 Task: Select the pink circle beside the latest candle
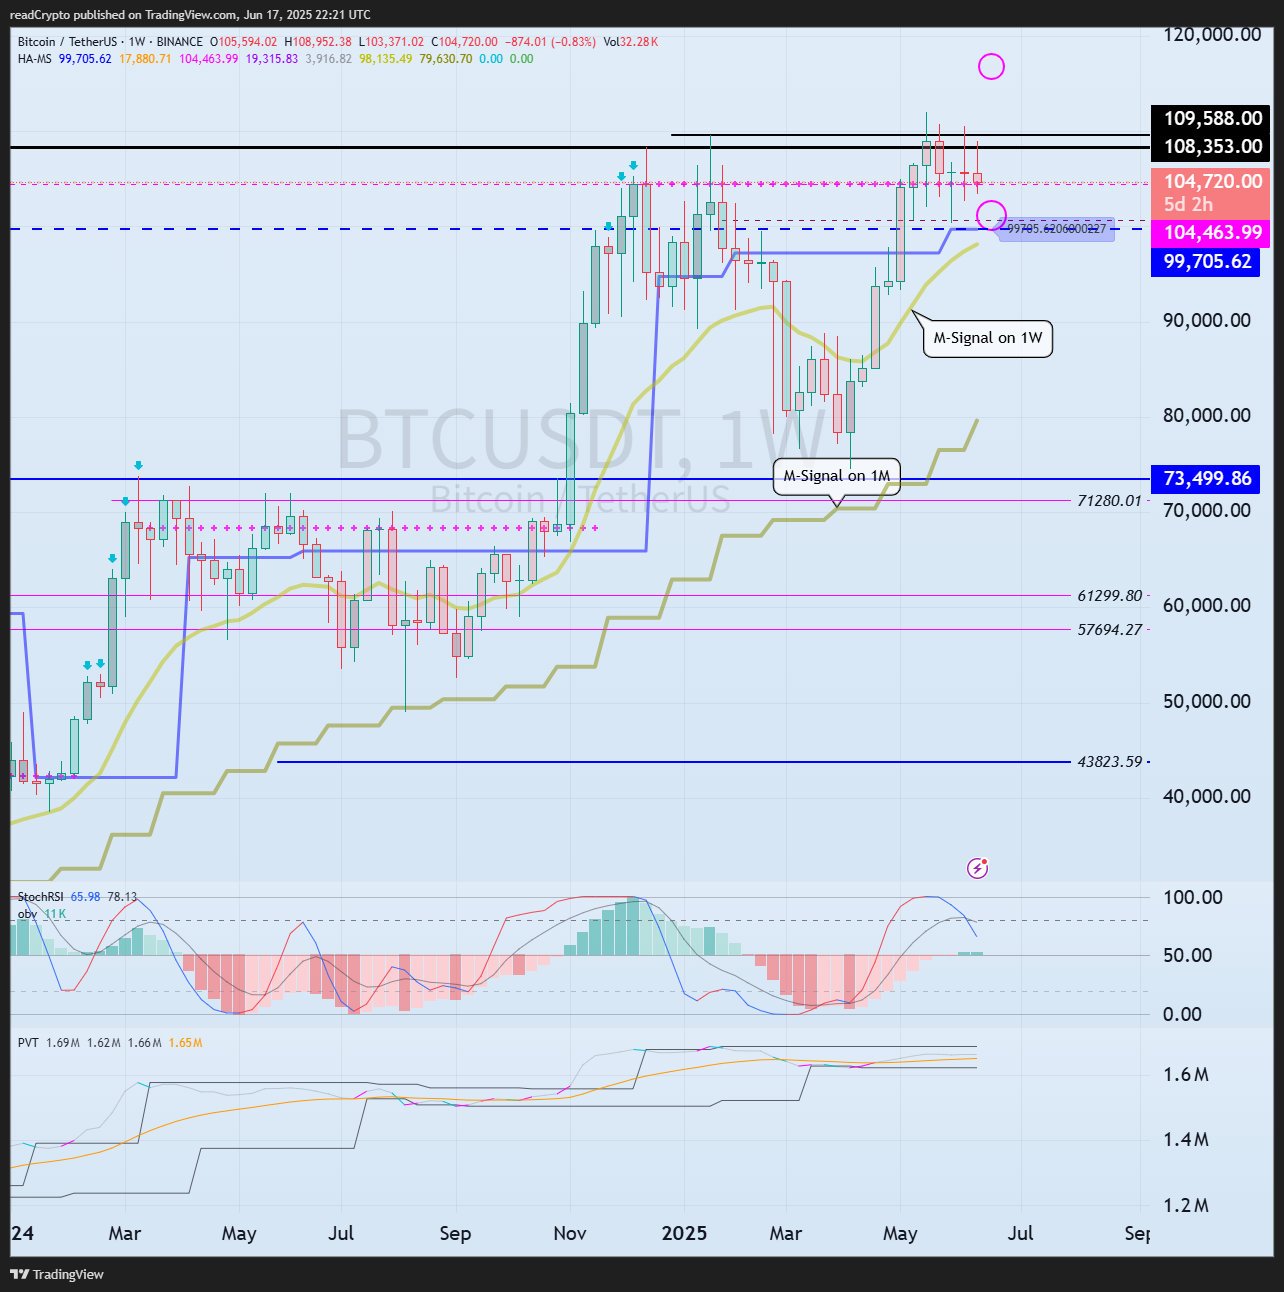tap(991, 215)
